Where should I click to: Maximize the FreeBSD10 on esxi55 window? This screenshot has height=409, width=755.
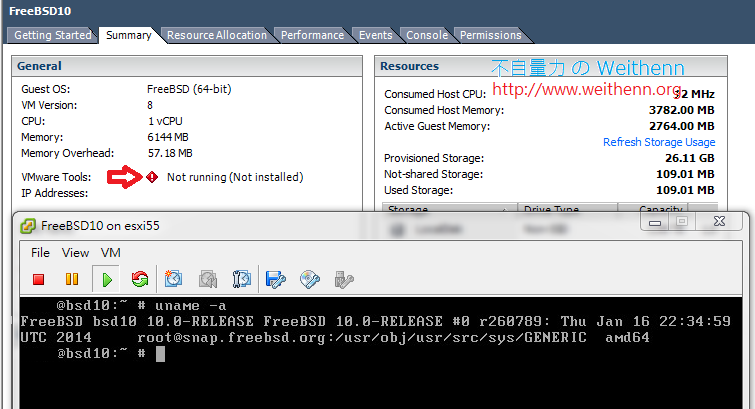tap(682, 222)
